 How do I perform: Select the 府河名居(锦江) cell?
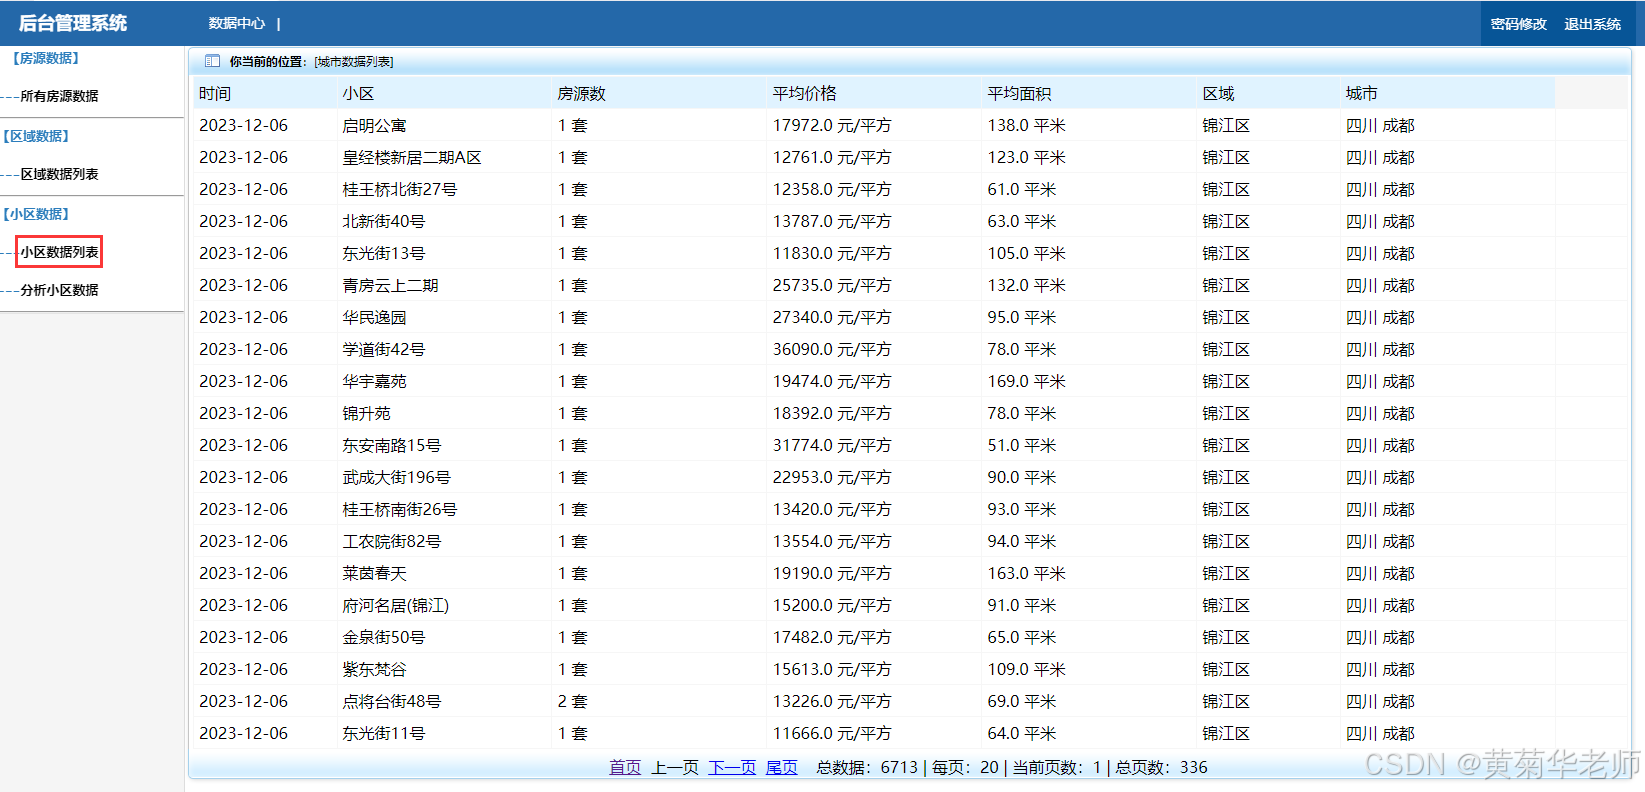click(x=396, y=605)
